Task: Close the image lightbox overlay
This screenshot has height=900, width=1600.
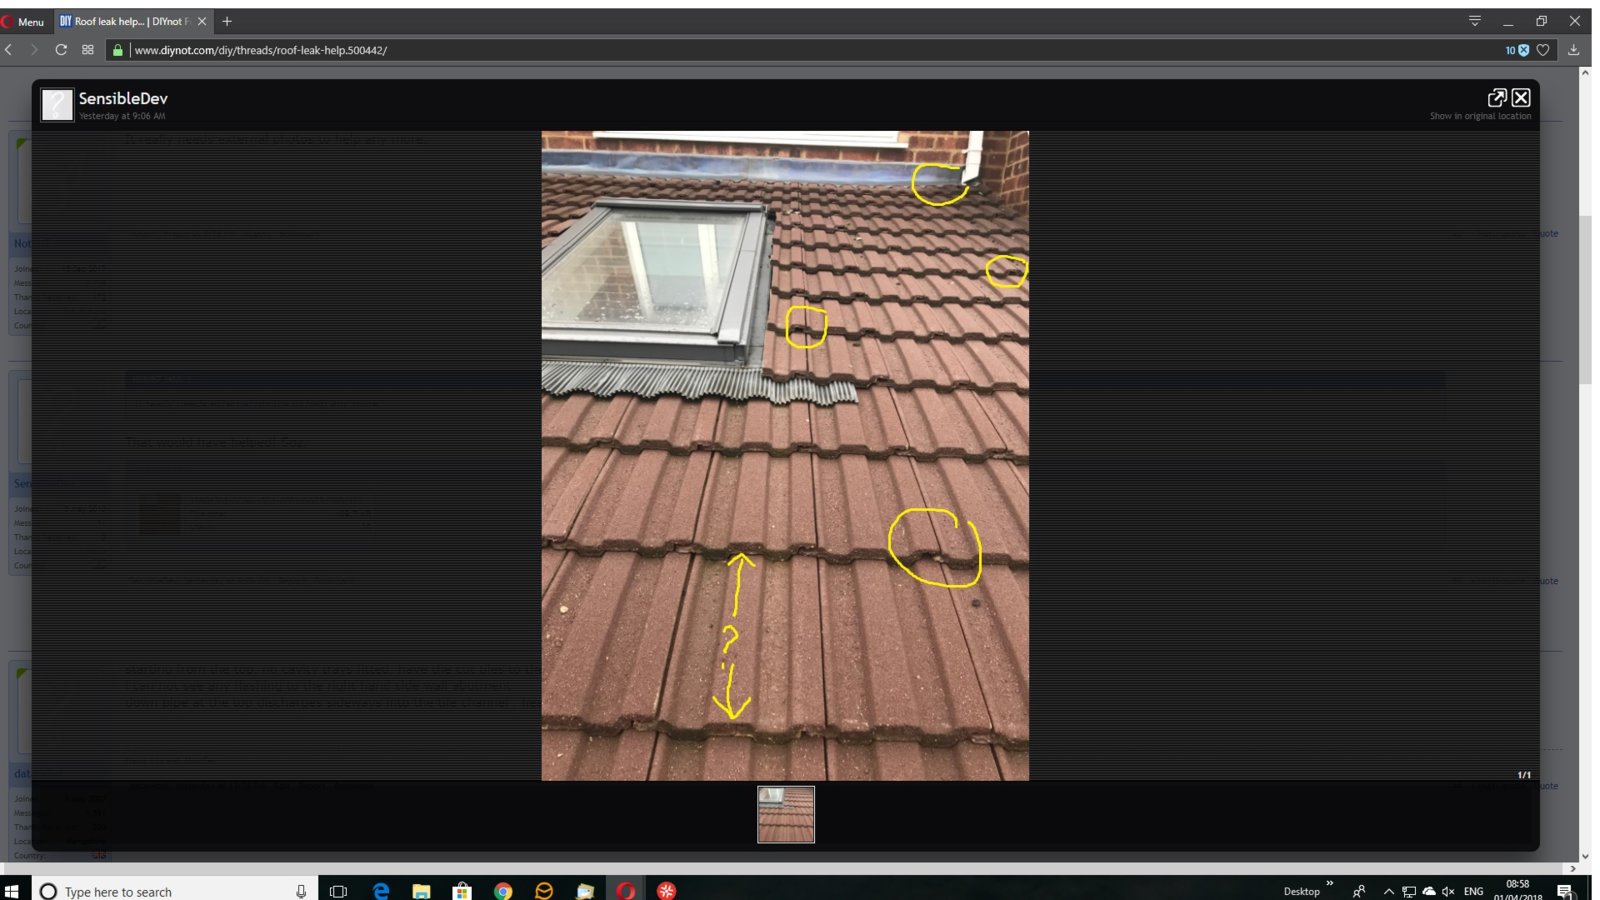Action: point(1521,97)
